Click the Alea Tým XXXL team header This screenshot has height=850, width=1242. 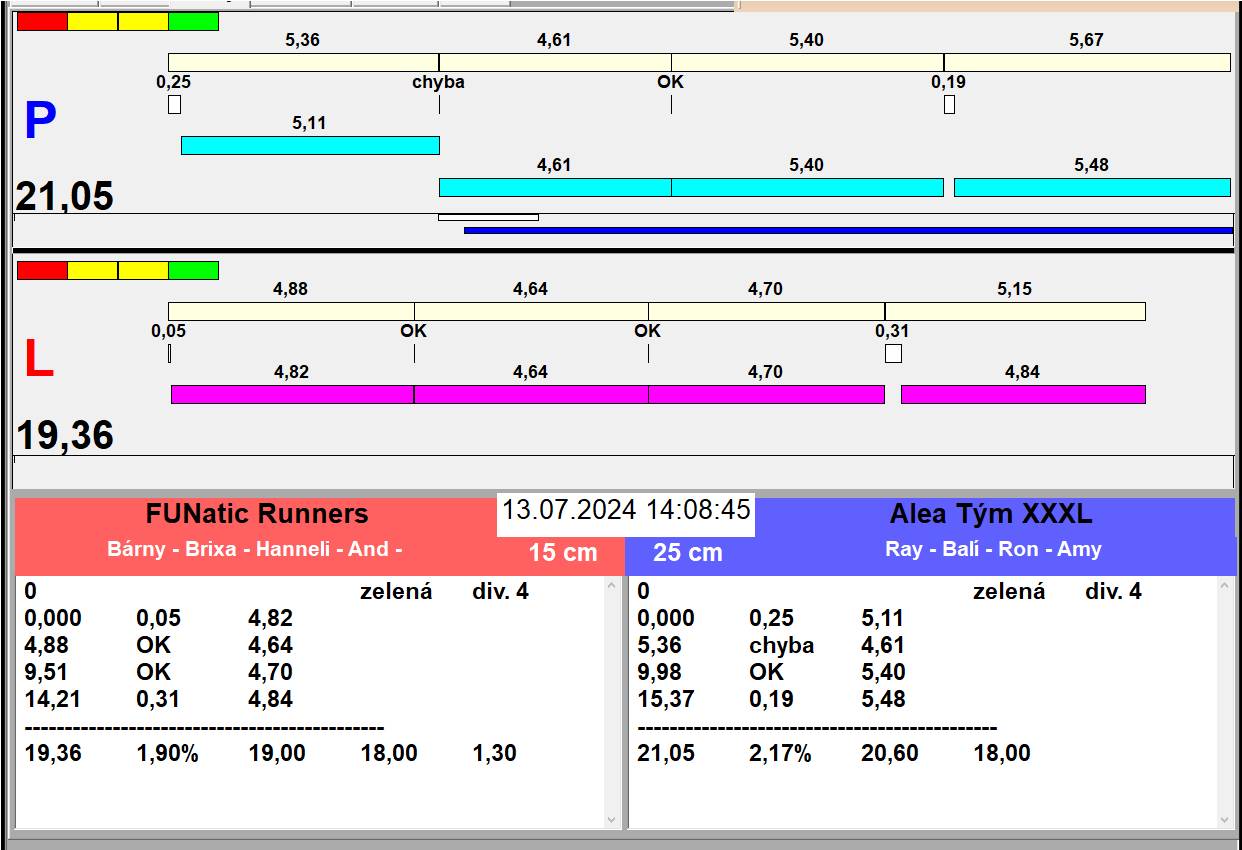coord(990,514)
